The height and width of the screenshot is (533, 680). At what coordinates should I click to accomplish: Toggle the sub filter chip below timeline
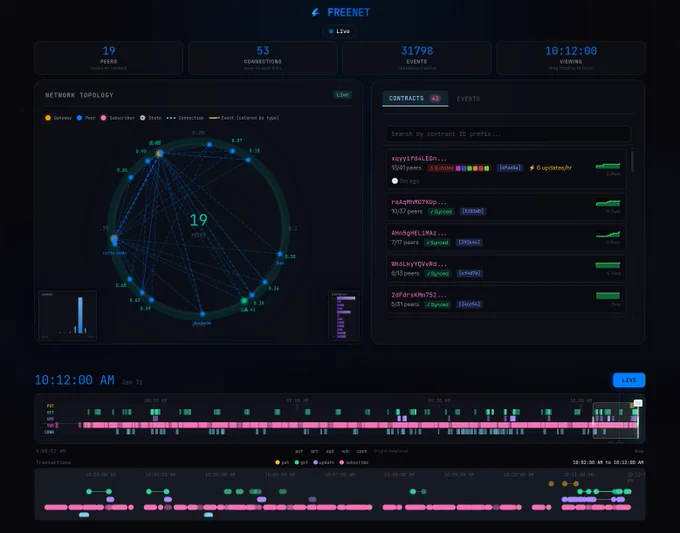point(345,451)
